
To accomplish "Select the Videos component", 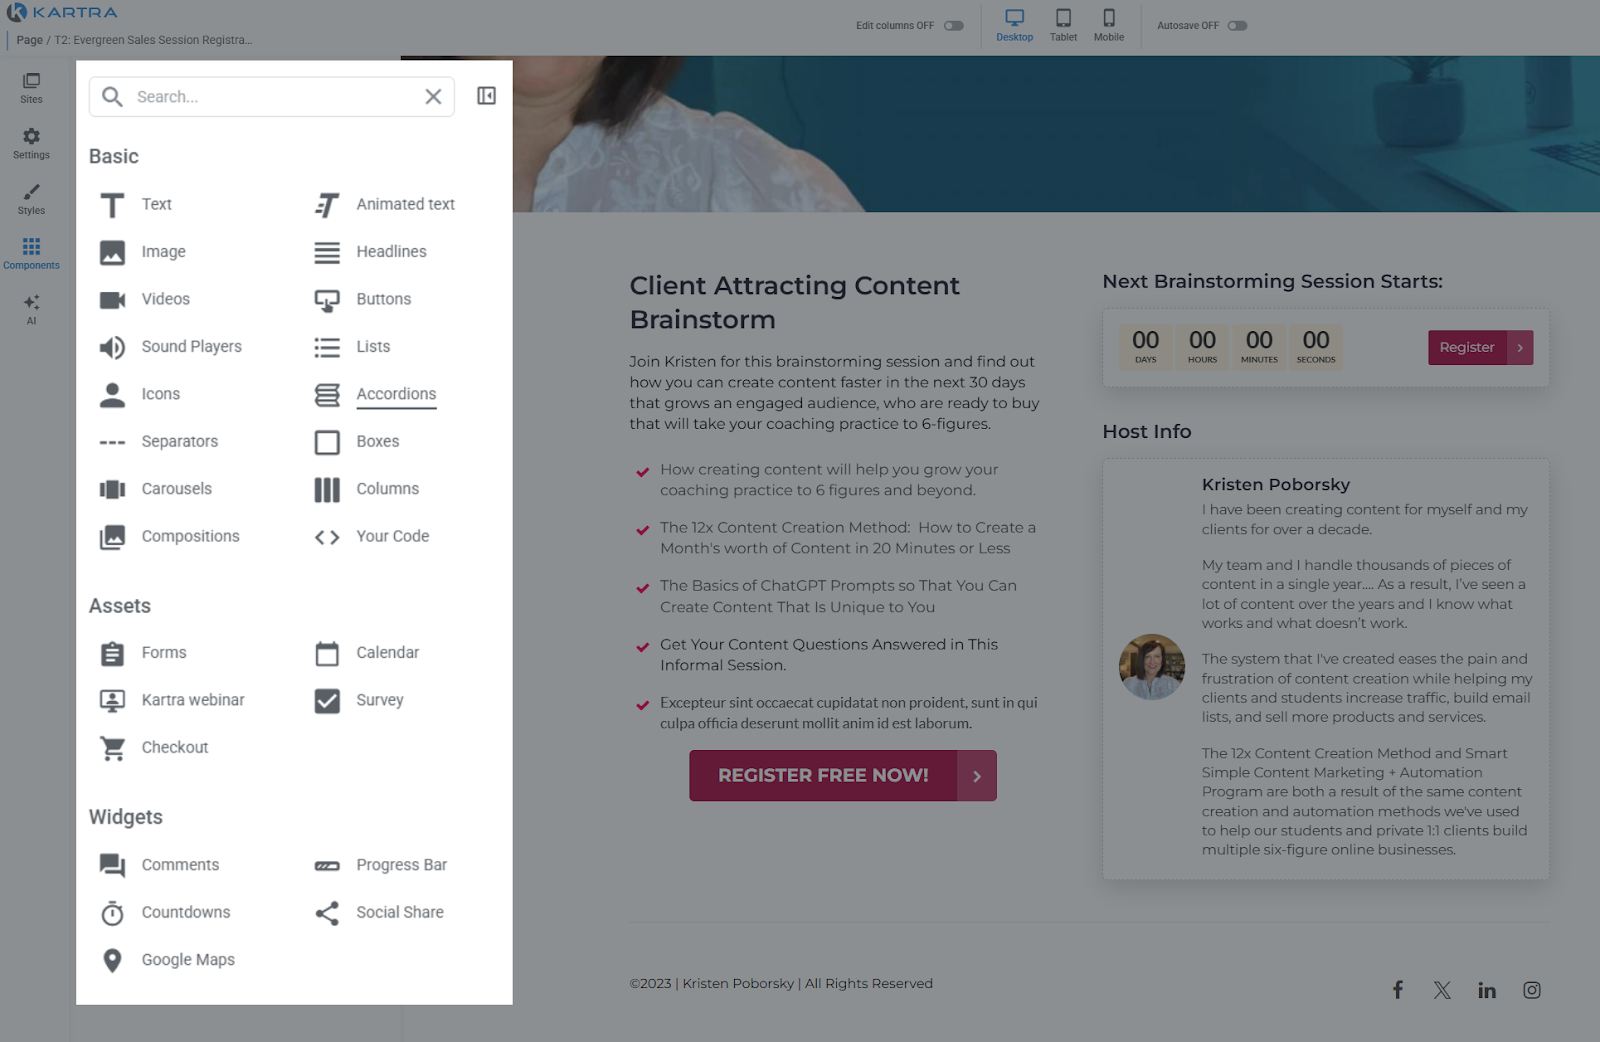I will pyautogui.click(x=145, y=299).
